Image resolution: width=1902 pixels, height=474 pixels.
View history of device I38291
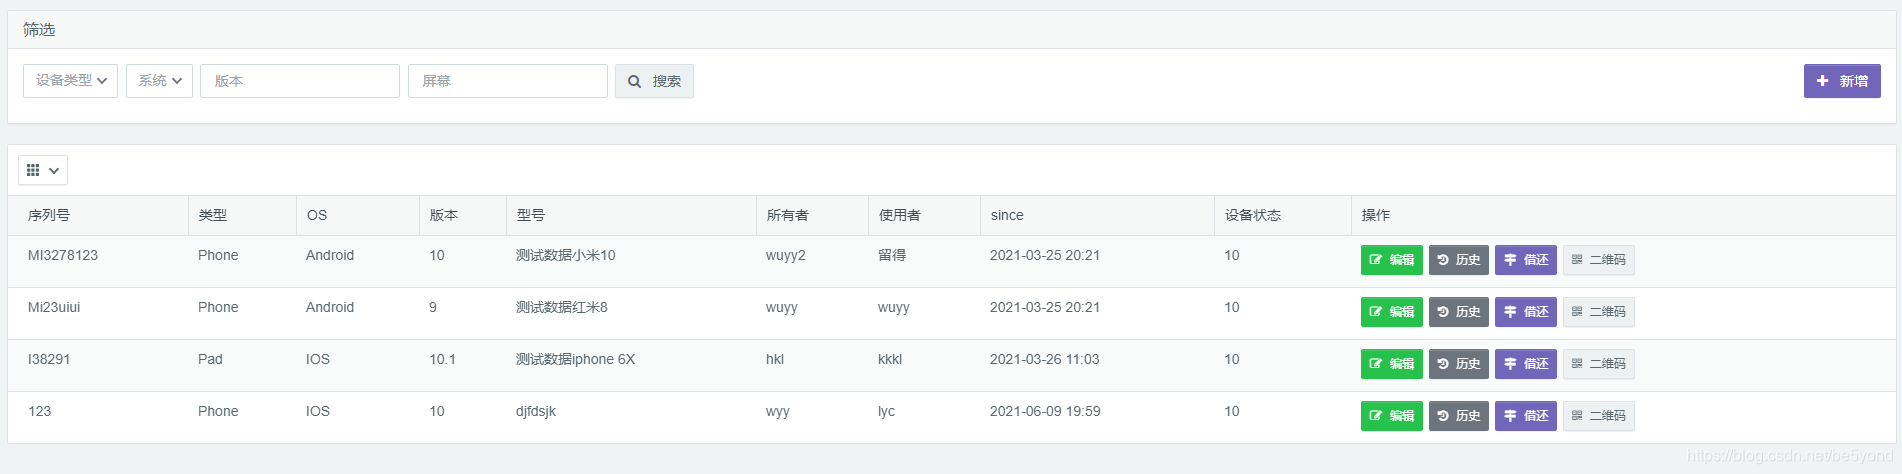click(1459, 364)
